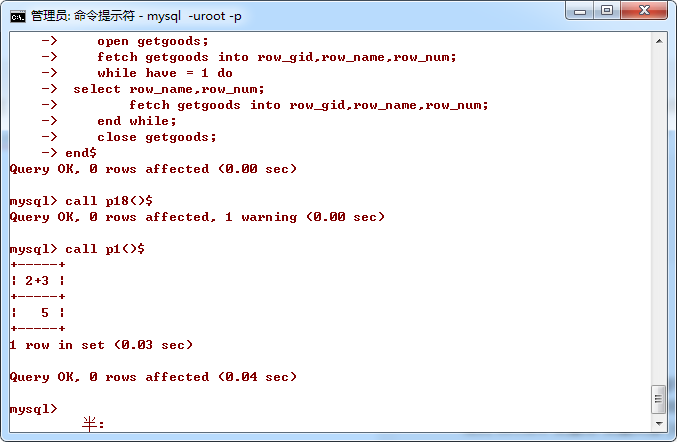
Task: Click the scrollbar up arrow
Action: 658,38
